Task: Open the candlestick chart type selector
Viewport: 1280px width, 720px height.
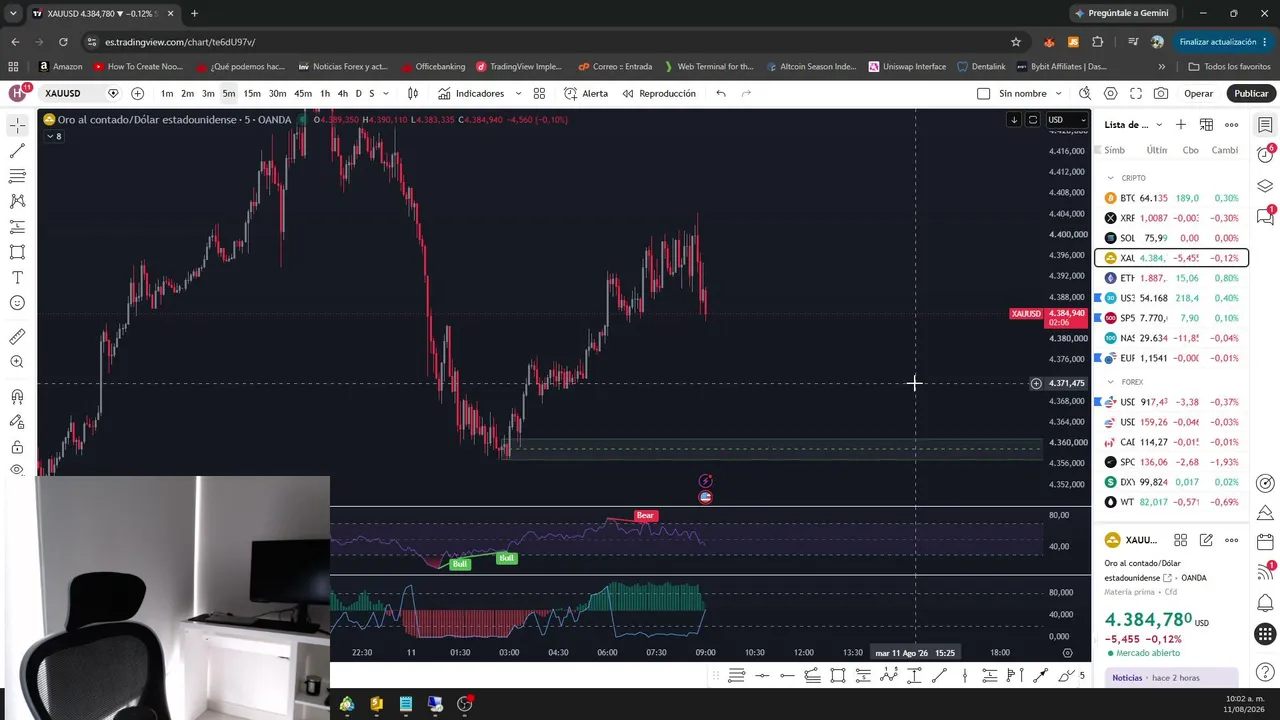Action: (x=412, y=93)
